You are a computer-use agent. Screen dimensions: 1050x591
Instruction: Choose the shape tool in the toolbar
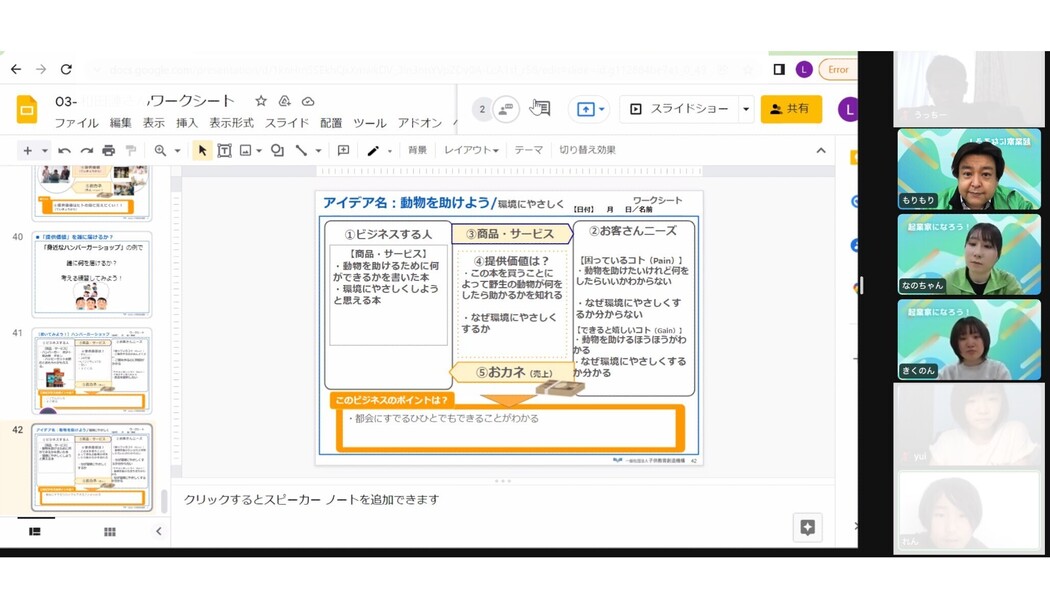(277, 151)
